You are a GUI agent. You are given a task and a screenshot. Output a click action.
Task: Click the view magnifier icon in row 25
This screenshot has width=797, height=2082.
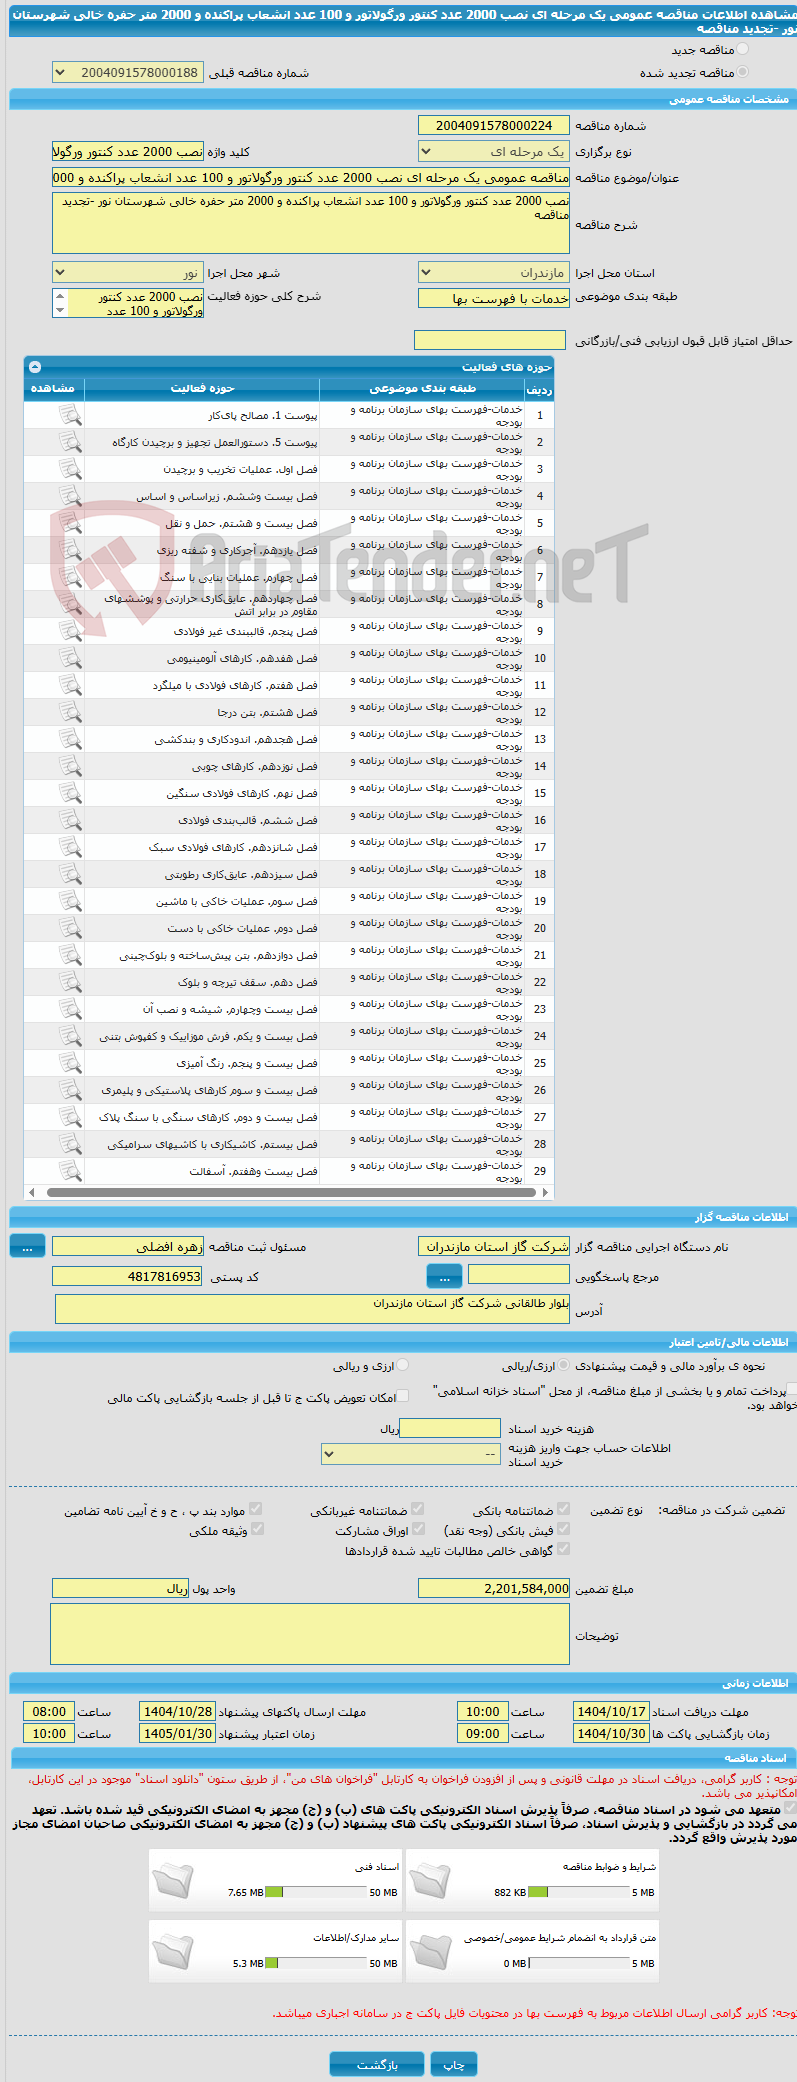pyautogui.click(x=70, y=1063)
